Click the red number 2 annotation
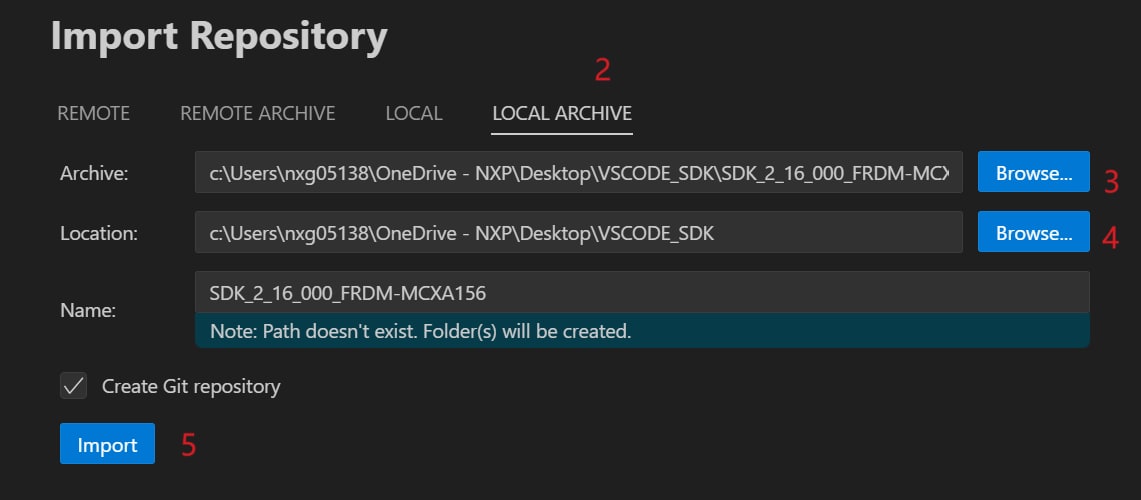 [x=601, y=70]
